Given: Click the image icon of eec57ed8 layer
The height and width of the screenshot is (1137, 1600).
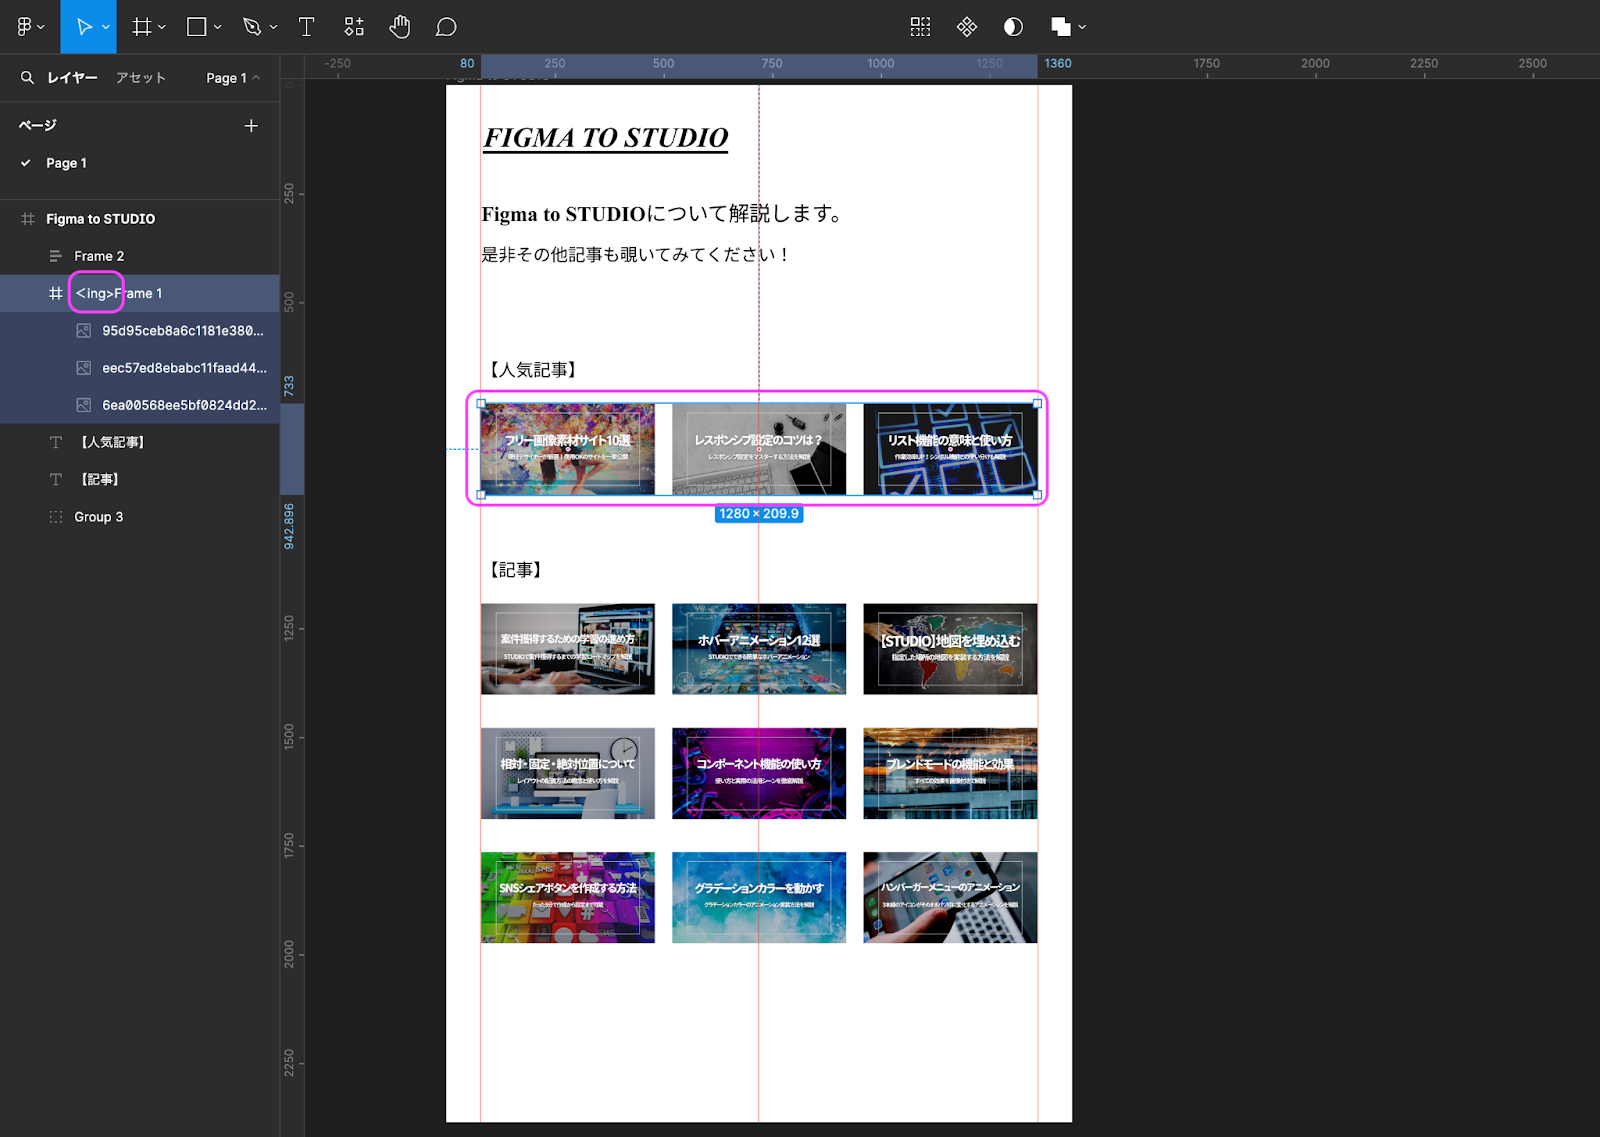Looking at the screenshot, I should (84, 367).
